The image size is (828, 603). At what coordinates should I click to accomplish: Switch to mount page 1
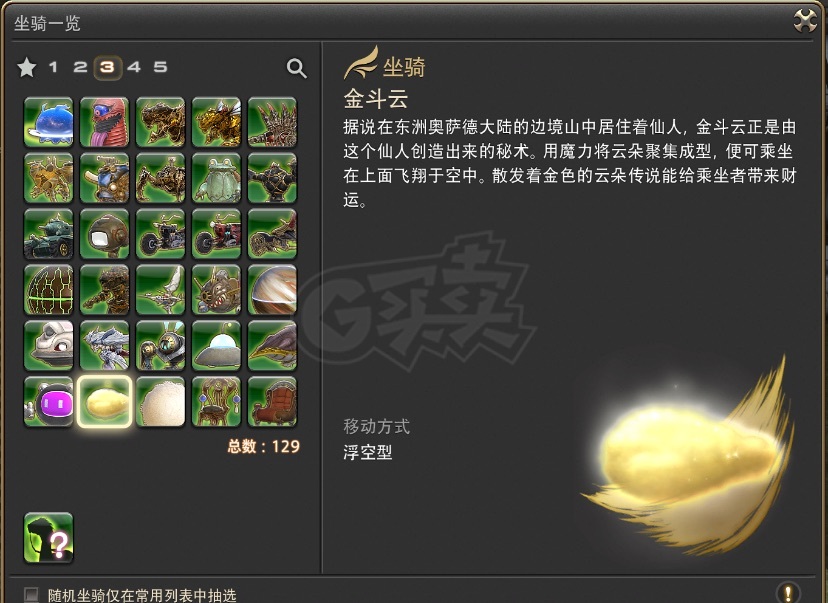coord(53,67)
